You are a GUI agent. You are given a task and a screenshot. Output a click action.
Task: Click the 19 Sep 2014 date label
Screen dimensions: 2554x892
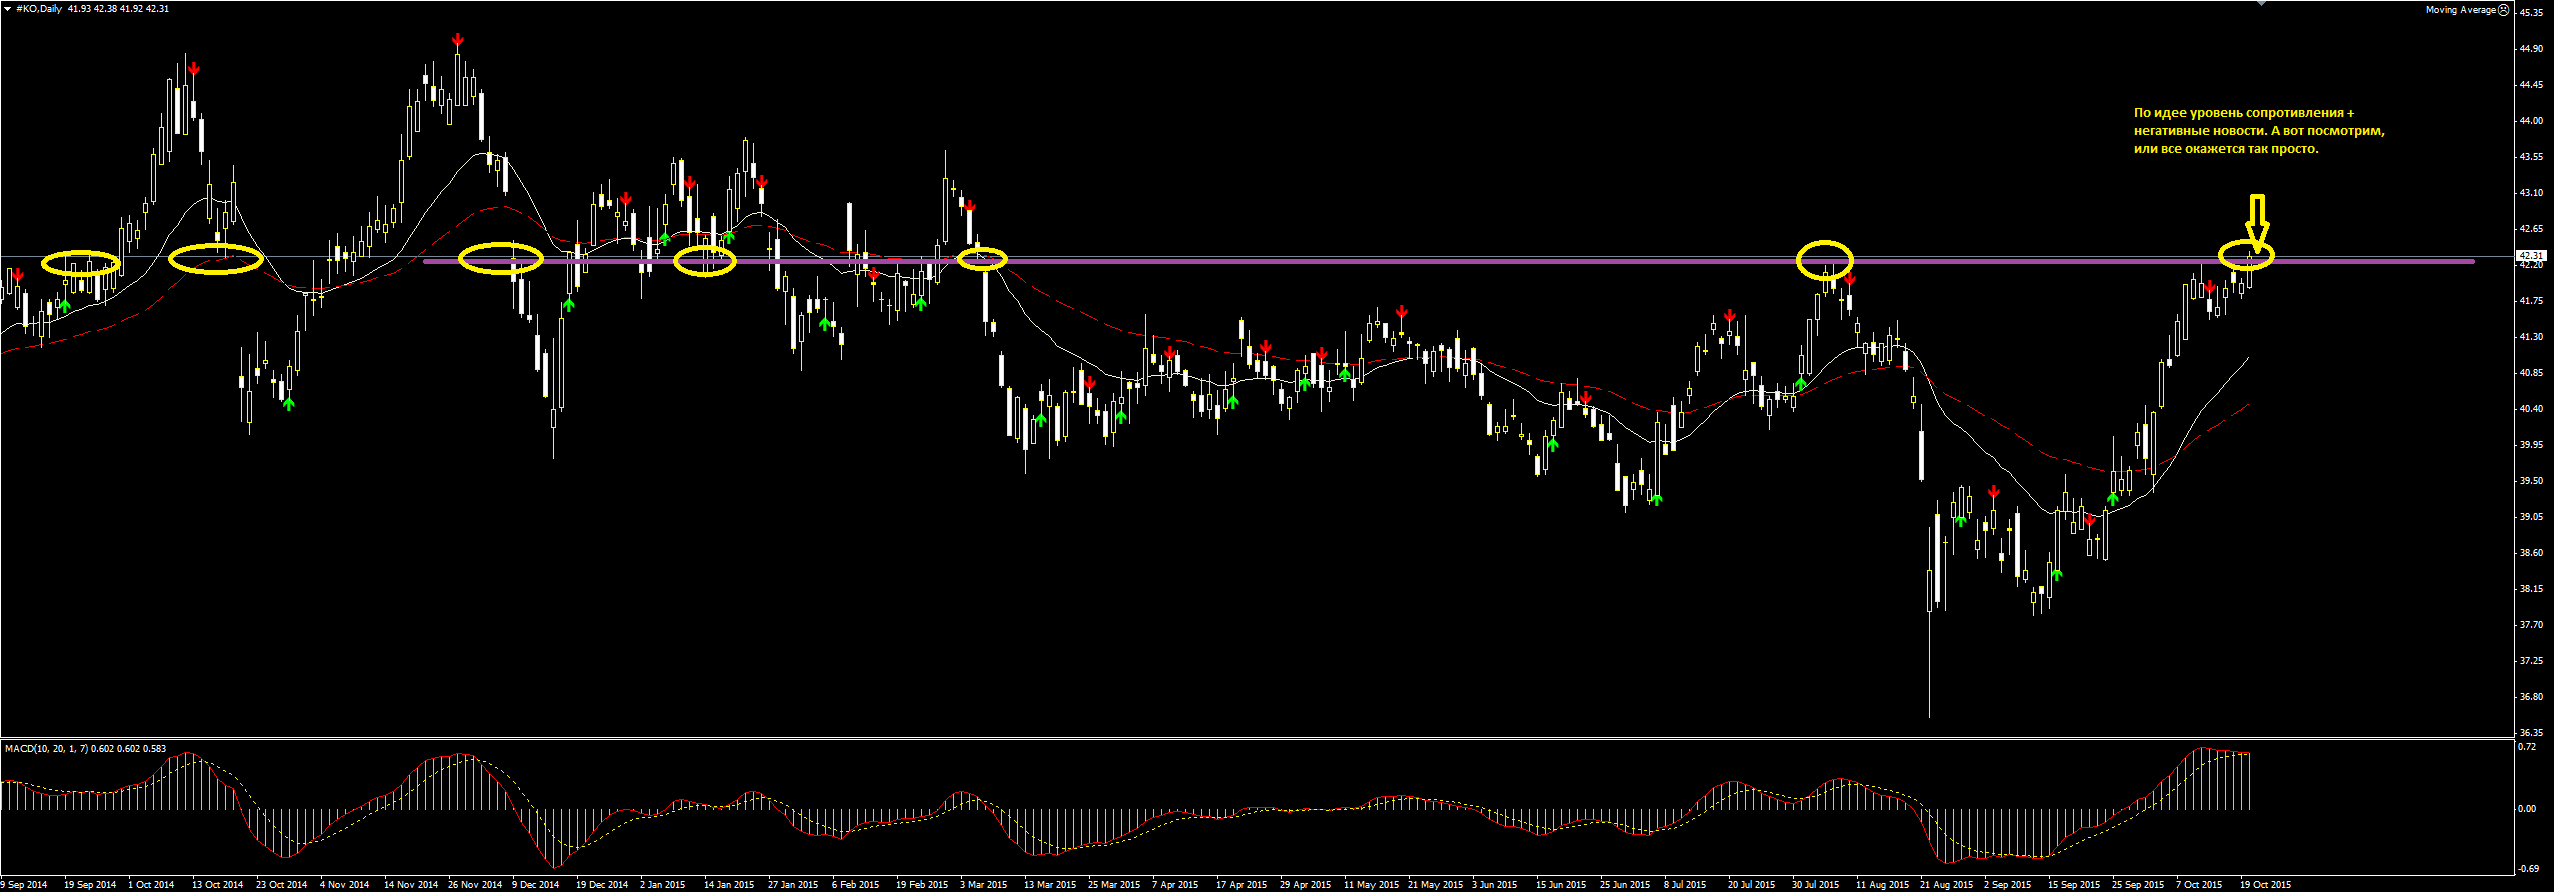[90, 885]
